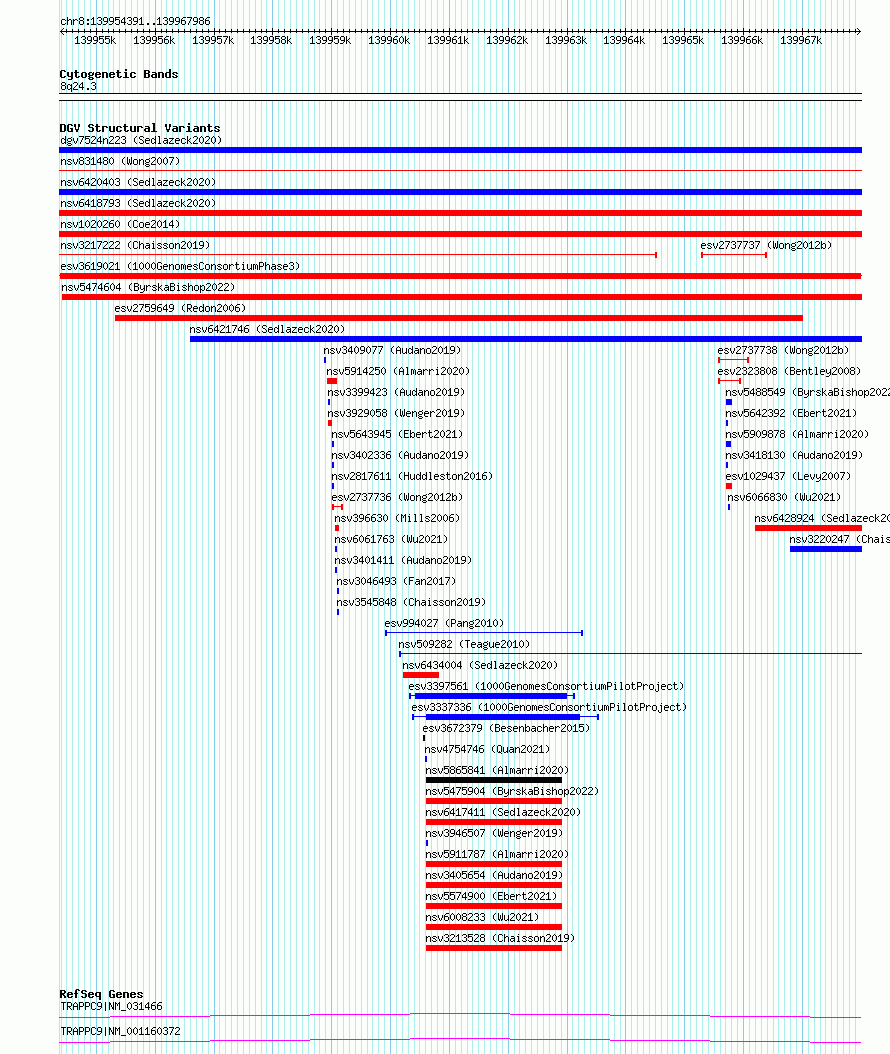Open esv2323808 (Bentley2008) variant

click(789, 371)
